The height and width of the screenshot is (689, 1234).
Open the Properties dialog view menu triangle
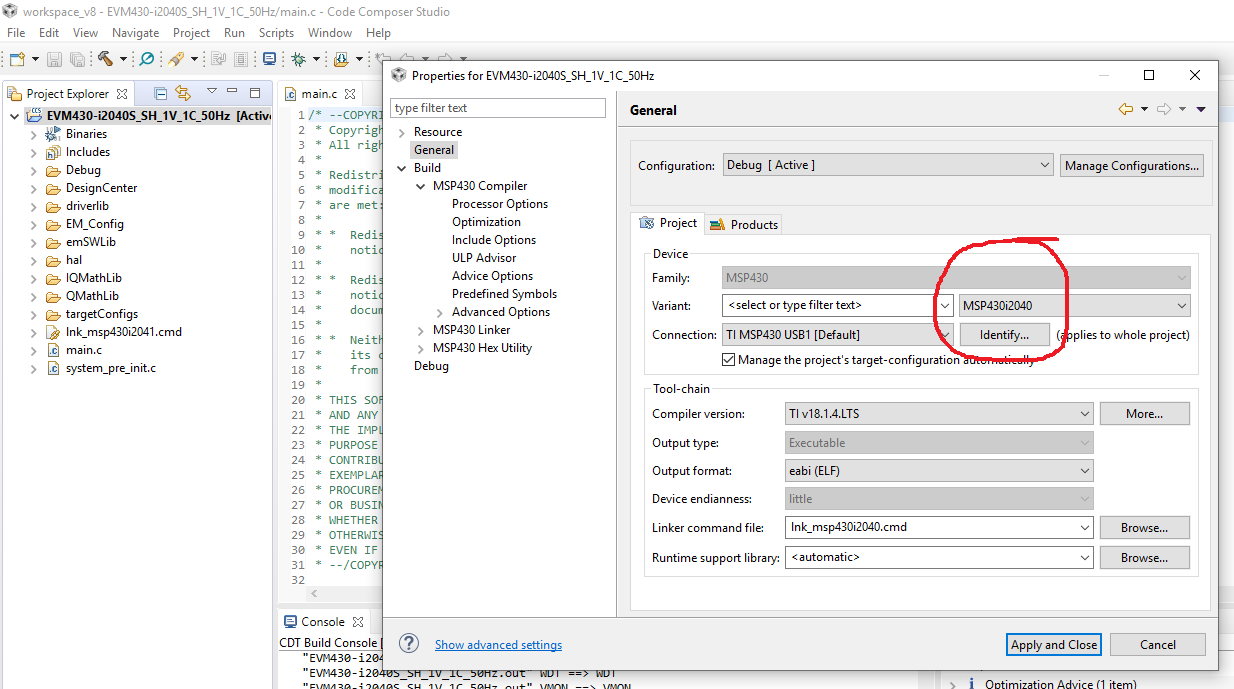point(1201,110)
